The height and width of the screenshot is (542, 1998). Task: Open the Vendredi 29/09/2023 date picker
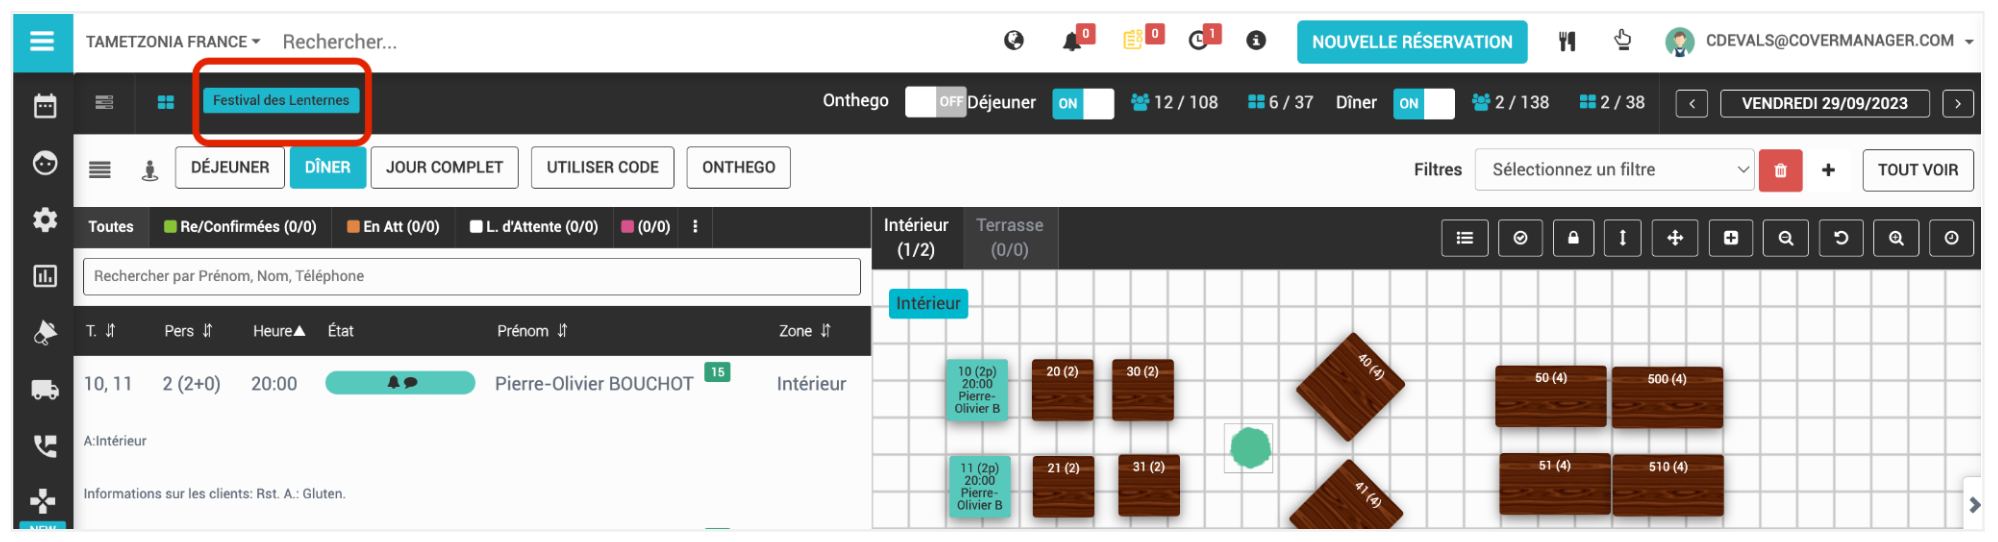1825,103
